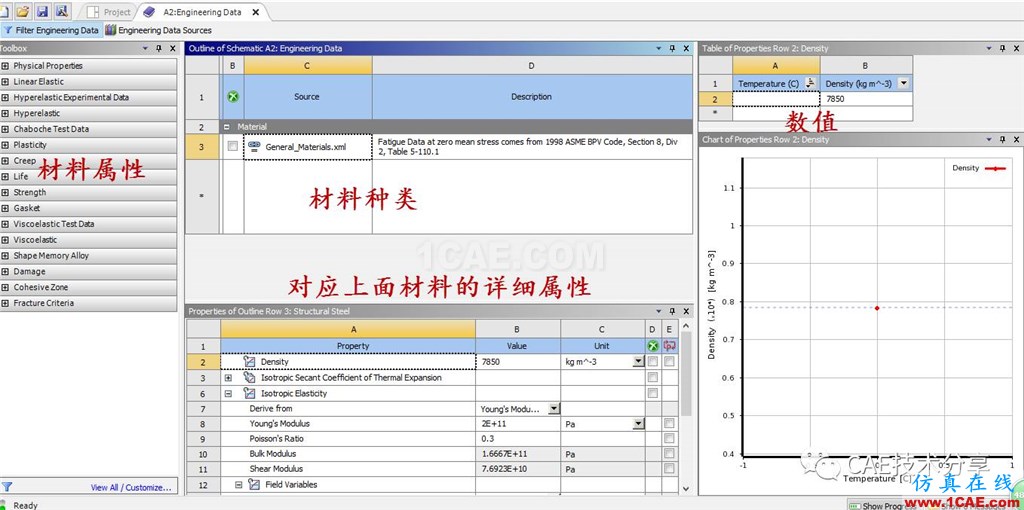
Task: Expand Plasticity in Toolbox
Action: pyautogui.click(x=5, y=145)
